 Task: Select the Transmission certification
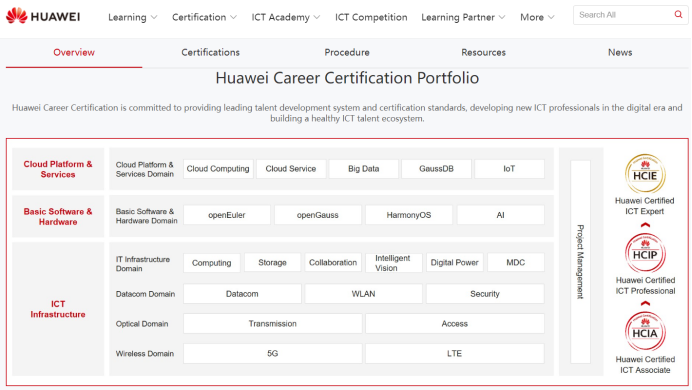pyautogui.click(x=273, y=324)
